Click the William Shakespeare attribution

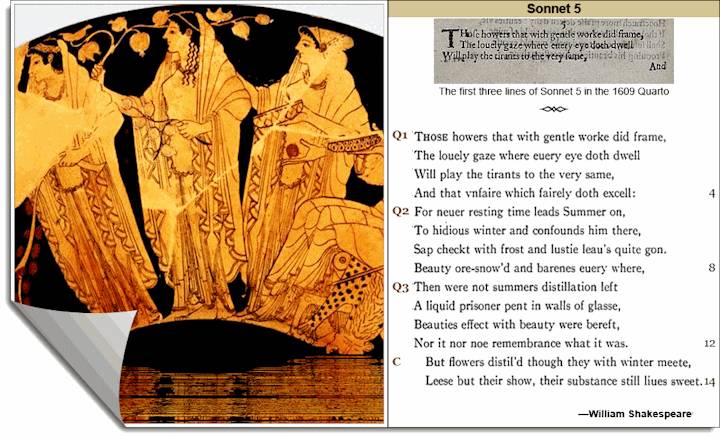[635, 414]
